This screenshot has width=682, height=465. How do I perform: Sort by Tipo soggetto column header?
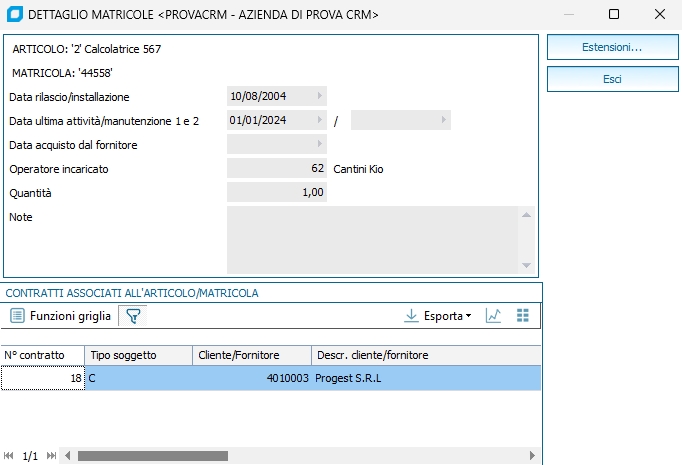coord(139,355)
